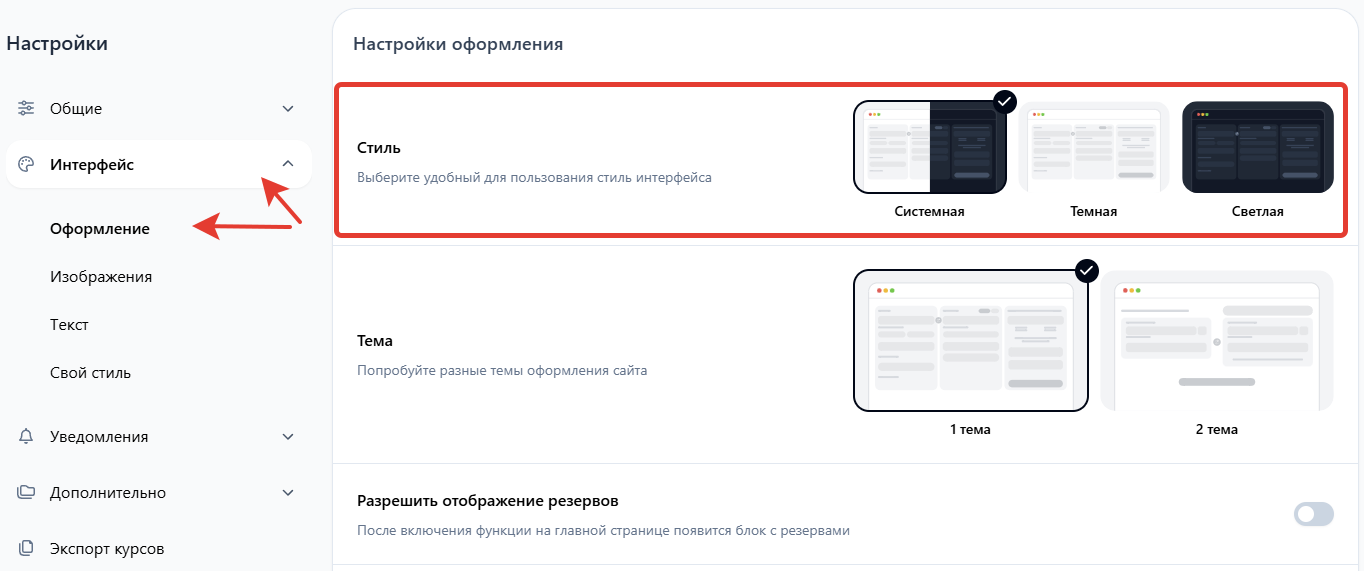Click the sliders icon beside Общие
The height and width of the screenshot is (571, 1364).
pyautogui.click(x=27, y=108)
